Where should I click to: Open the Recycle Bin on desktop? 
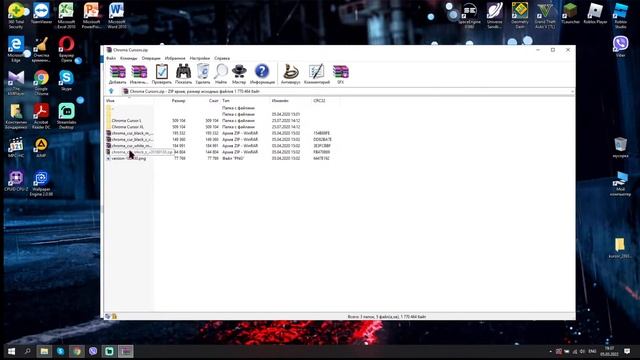click(620, 147)
